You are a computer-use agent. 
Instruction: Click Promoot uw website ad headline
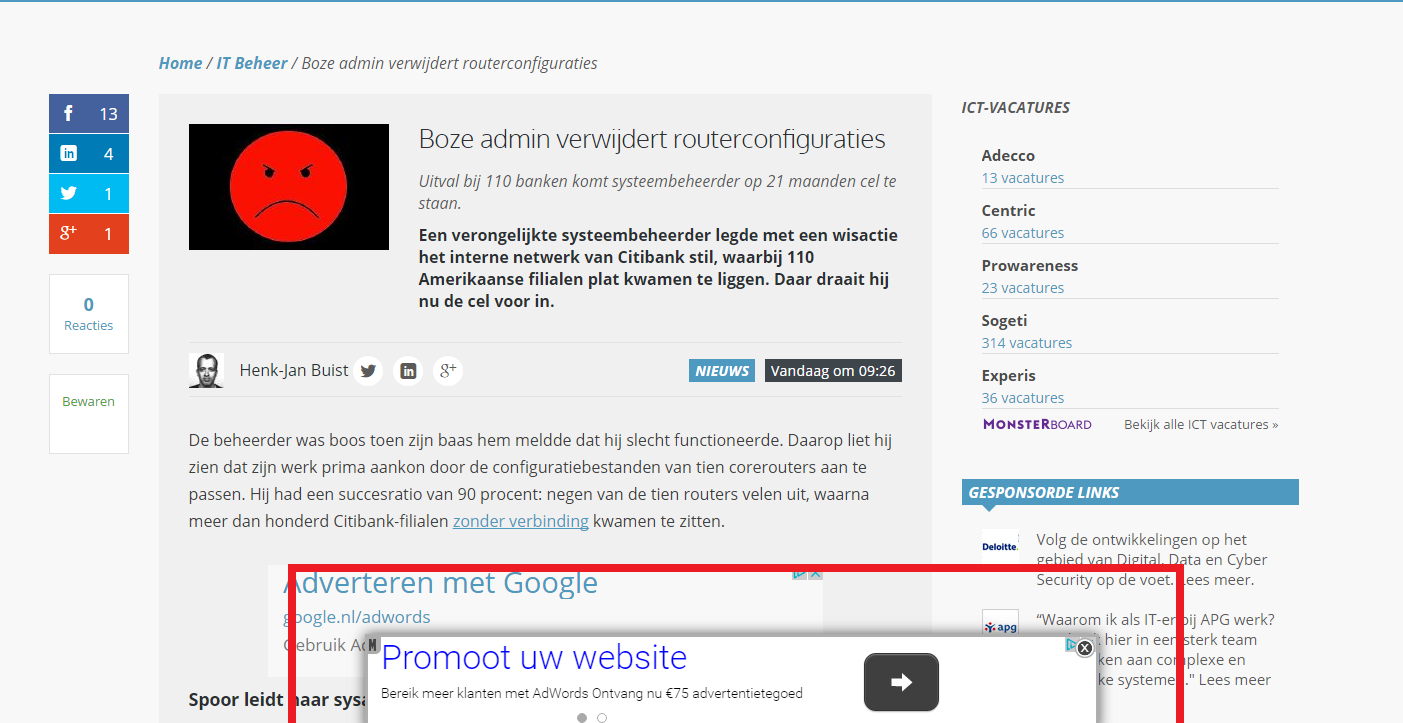click(534, 658)
